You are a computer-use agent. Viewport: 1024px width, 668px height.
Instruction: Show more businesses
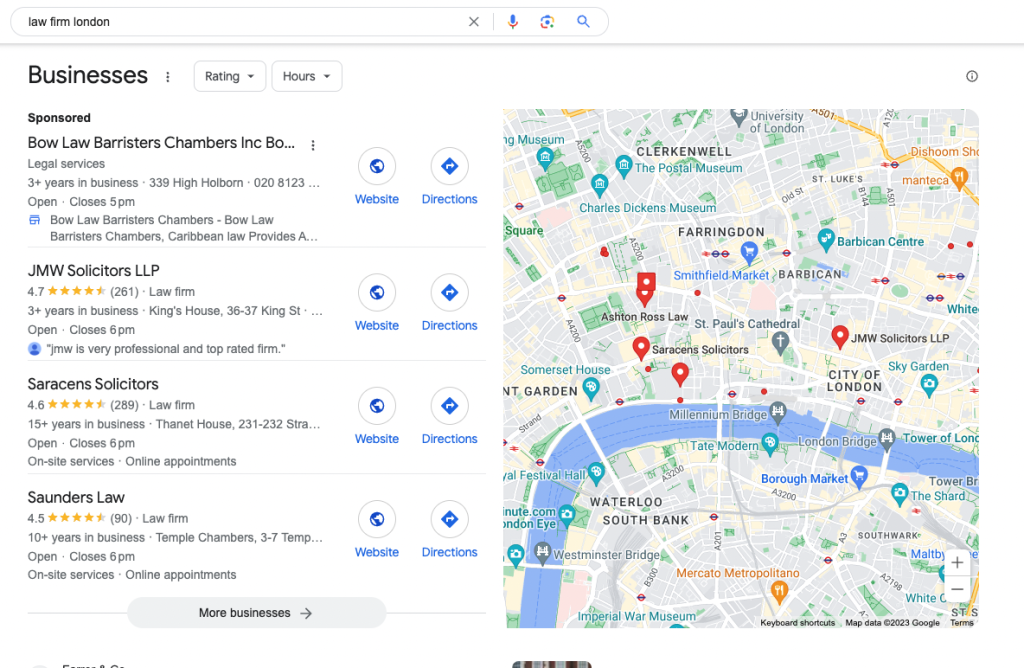click(x=257, y=612)
